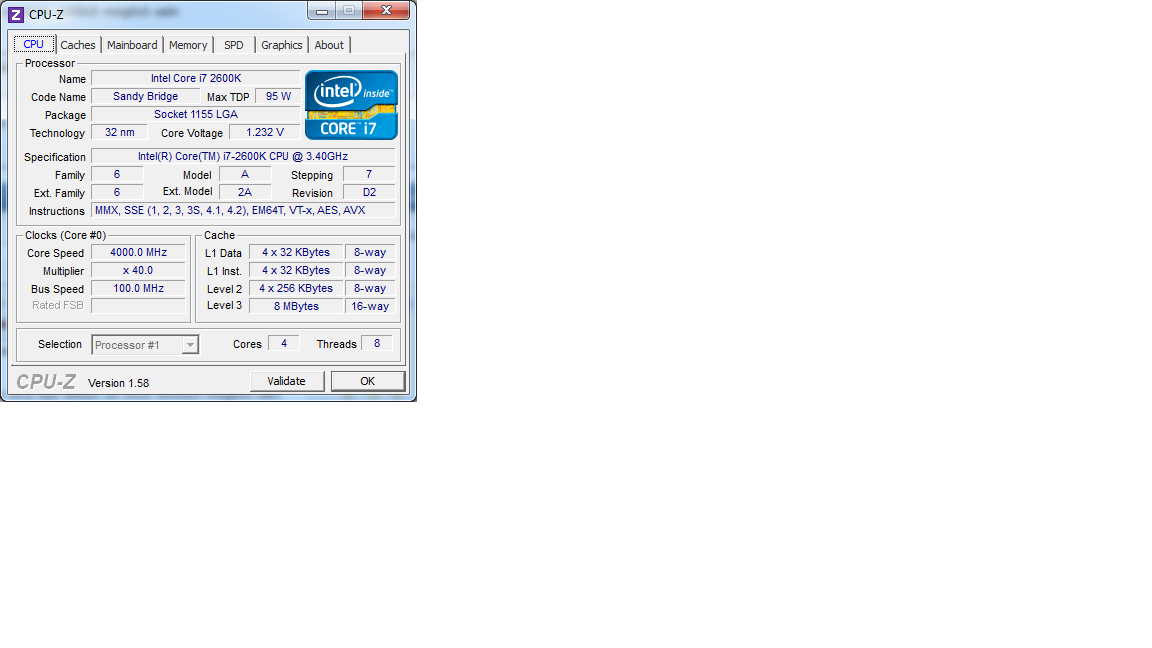Open the Caches tab
Viewport: 1152px width, 648px height.
[78, 45]
